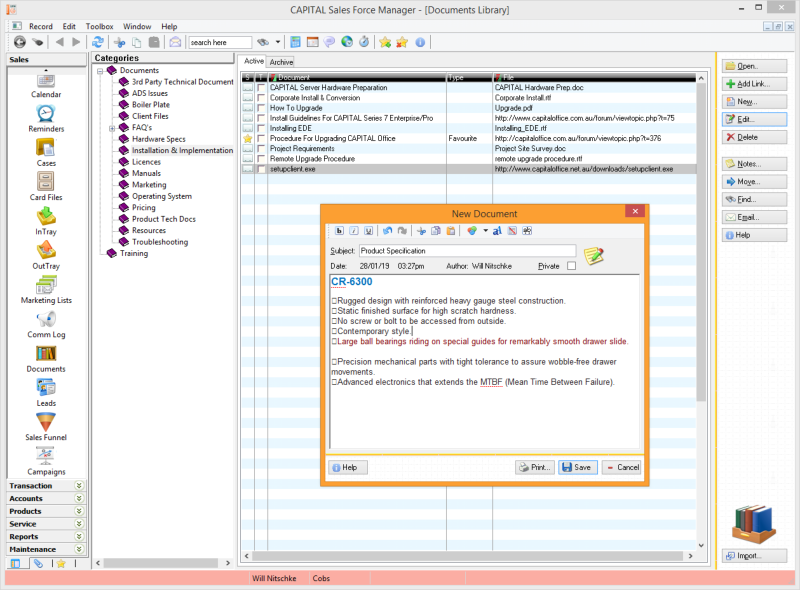Tick checkbox for Corporate Install & Conversion
Image resolution: width=800 pixels, height=590 pixels.
point(261,98)
